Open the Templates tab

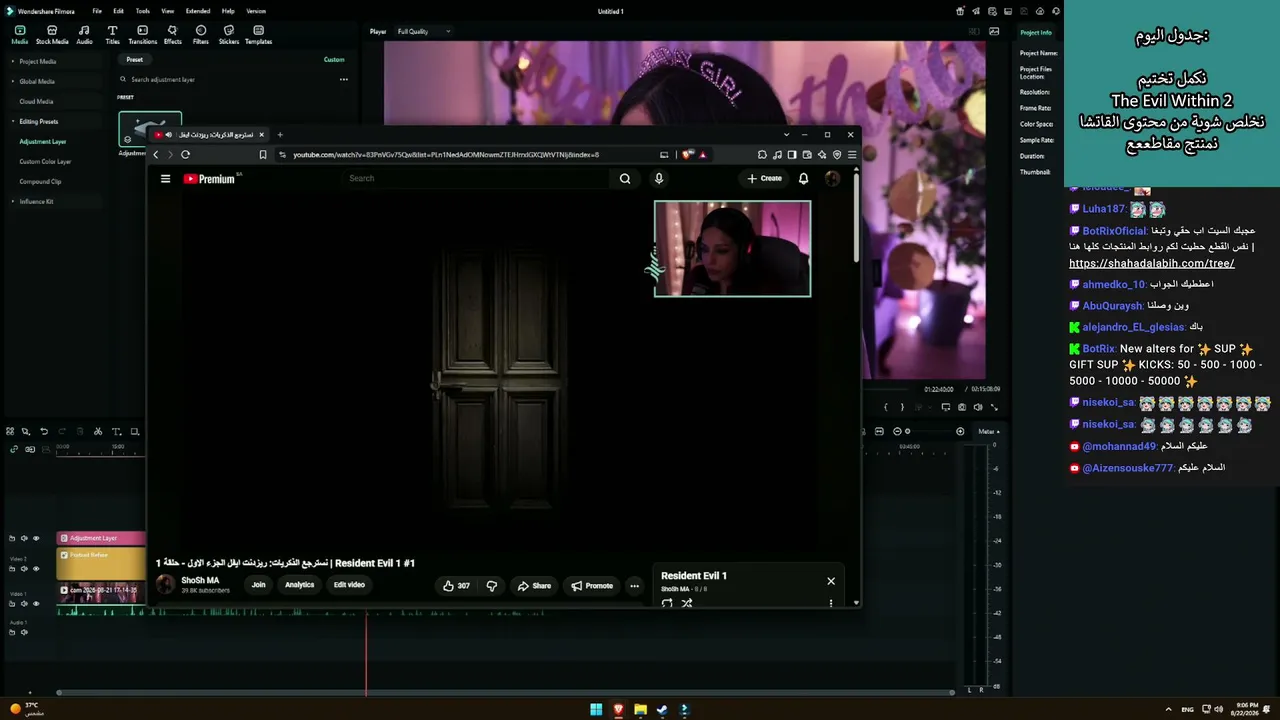point(258,35)
